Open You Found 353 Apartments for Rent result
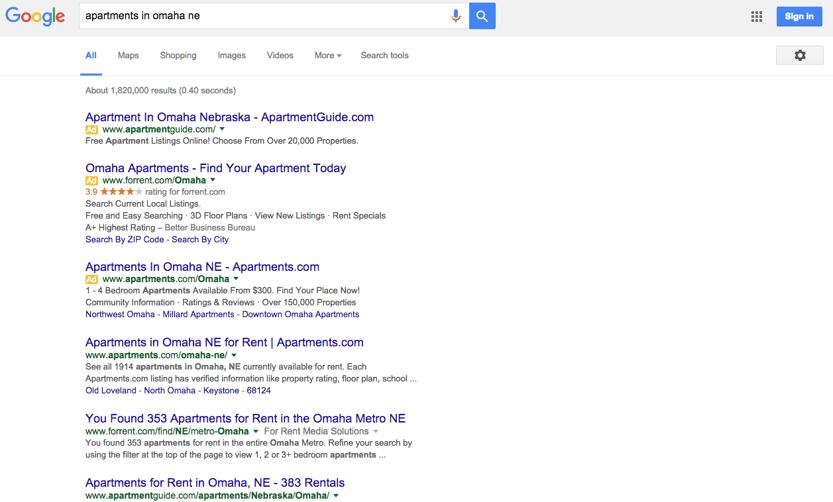 click(245, 419)
